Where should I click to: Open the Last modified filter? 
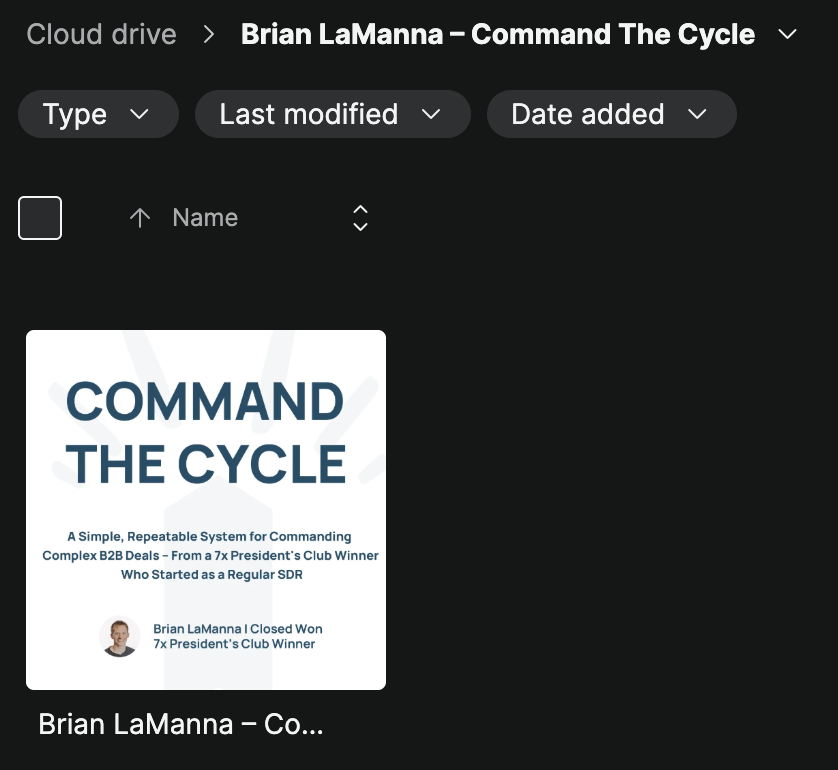[x=332, y=114]
